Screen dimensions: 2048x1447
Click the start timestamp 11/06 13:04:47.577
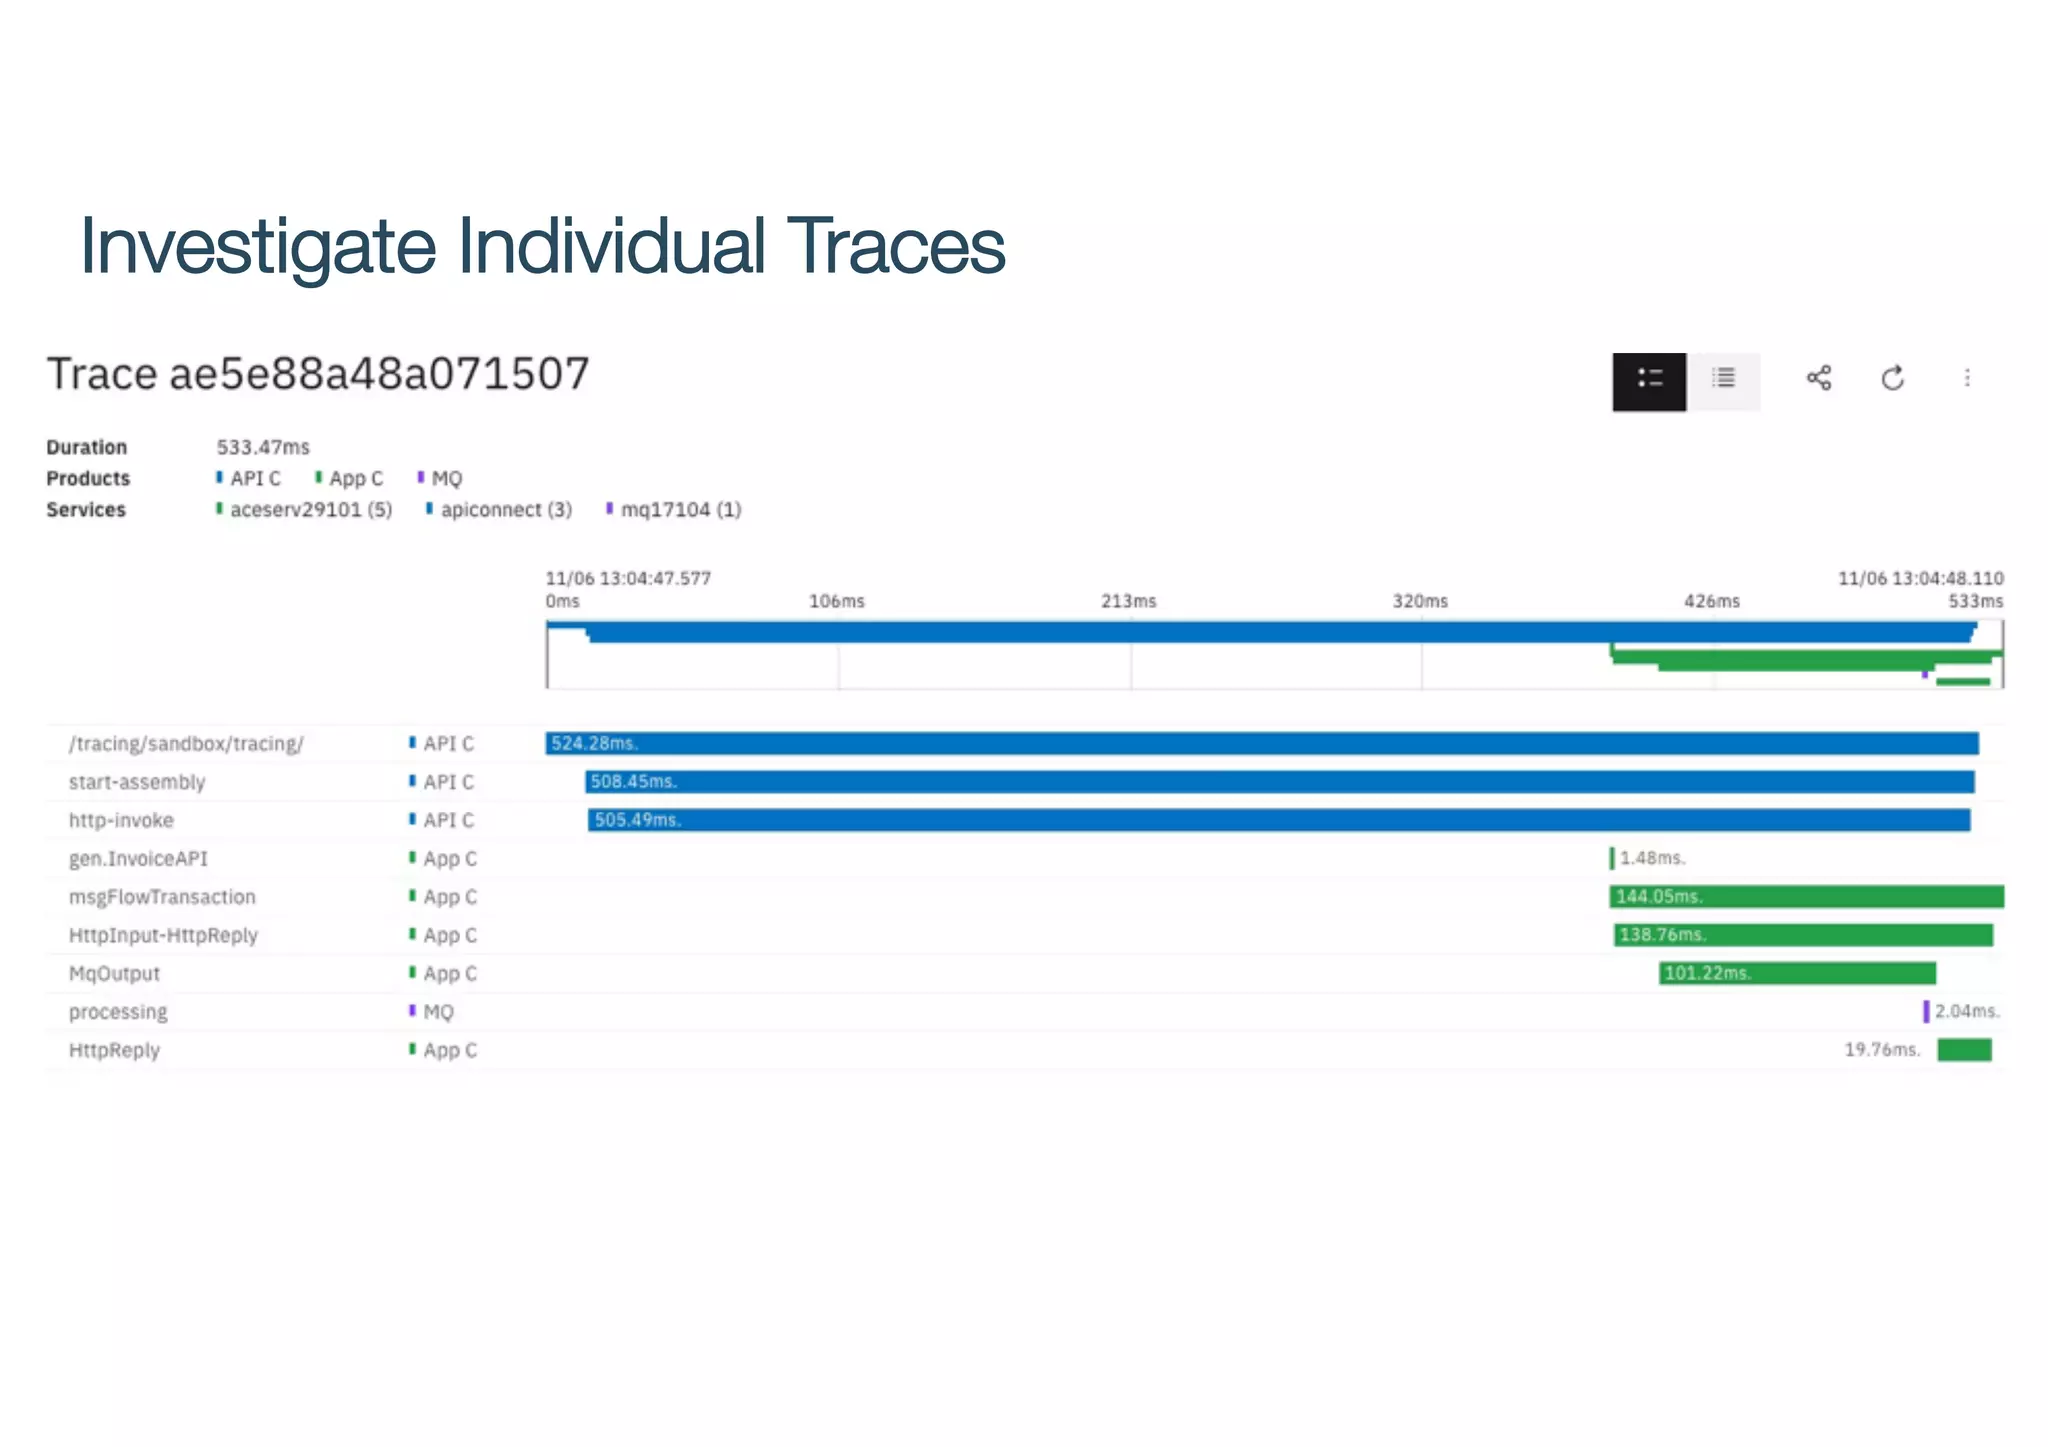(x=628, y=578)
